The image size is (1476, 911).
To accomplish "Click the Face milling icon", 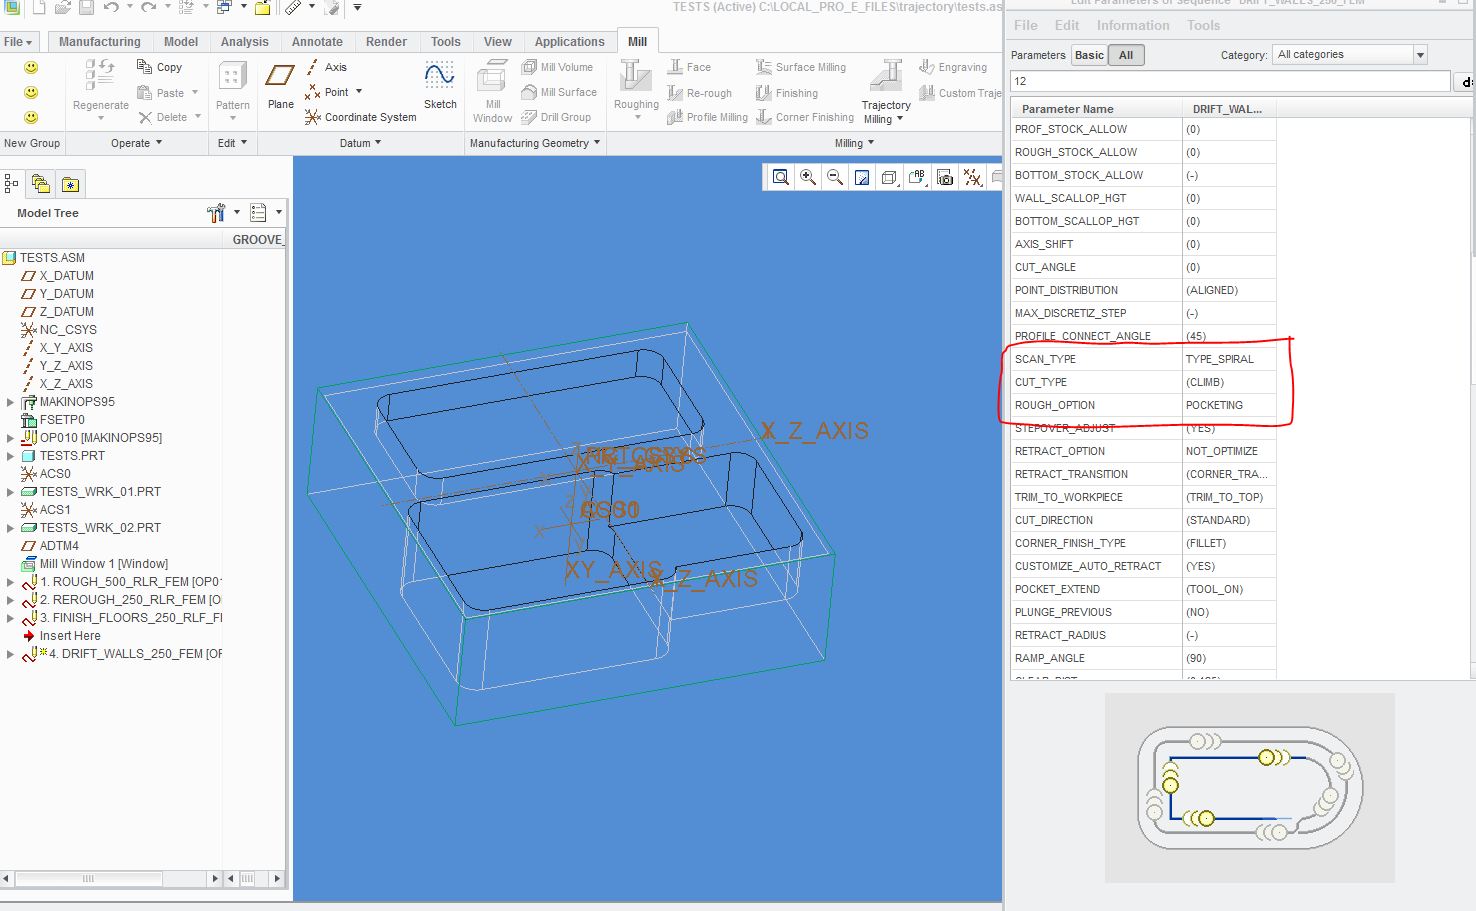I will [675, 67].
